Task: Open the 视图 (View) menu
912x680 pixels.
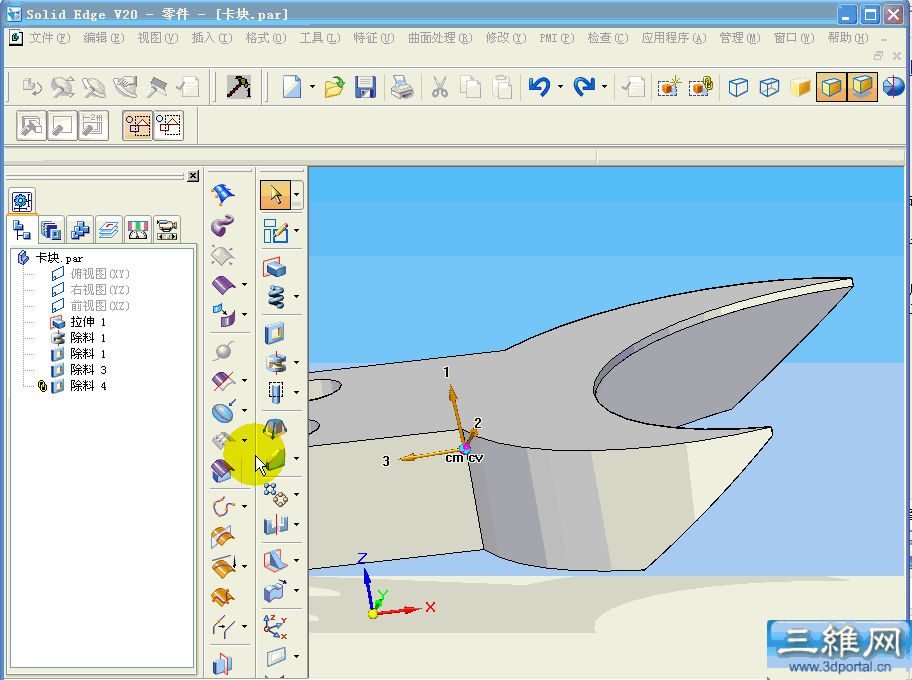Action: click(x=158, y=38)
